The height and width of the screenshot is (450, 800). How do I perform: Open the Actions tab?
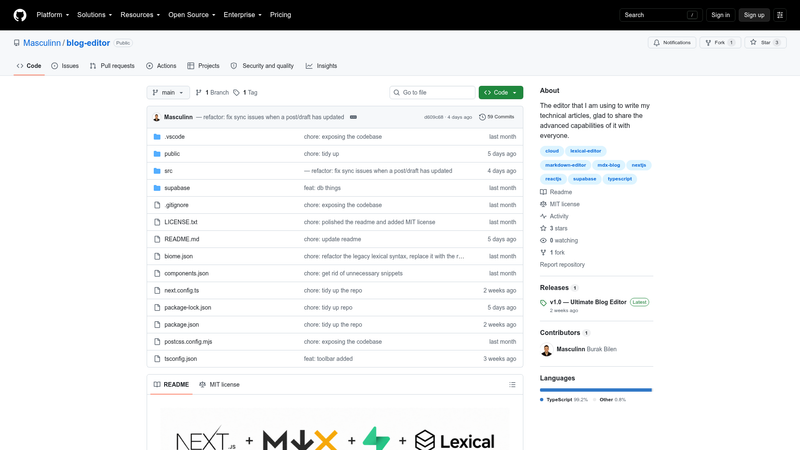click(161, 66)
